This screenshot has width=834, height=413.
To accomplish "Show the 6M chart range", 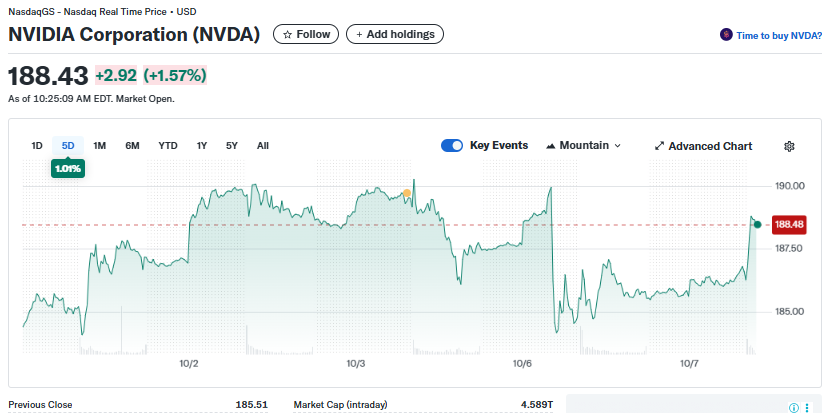I will 132,146.
